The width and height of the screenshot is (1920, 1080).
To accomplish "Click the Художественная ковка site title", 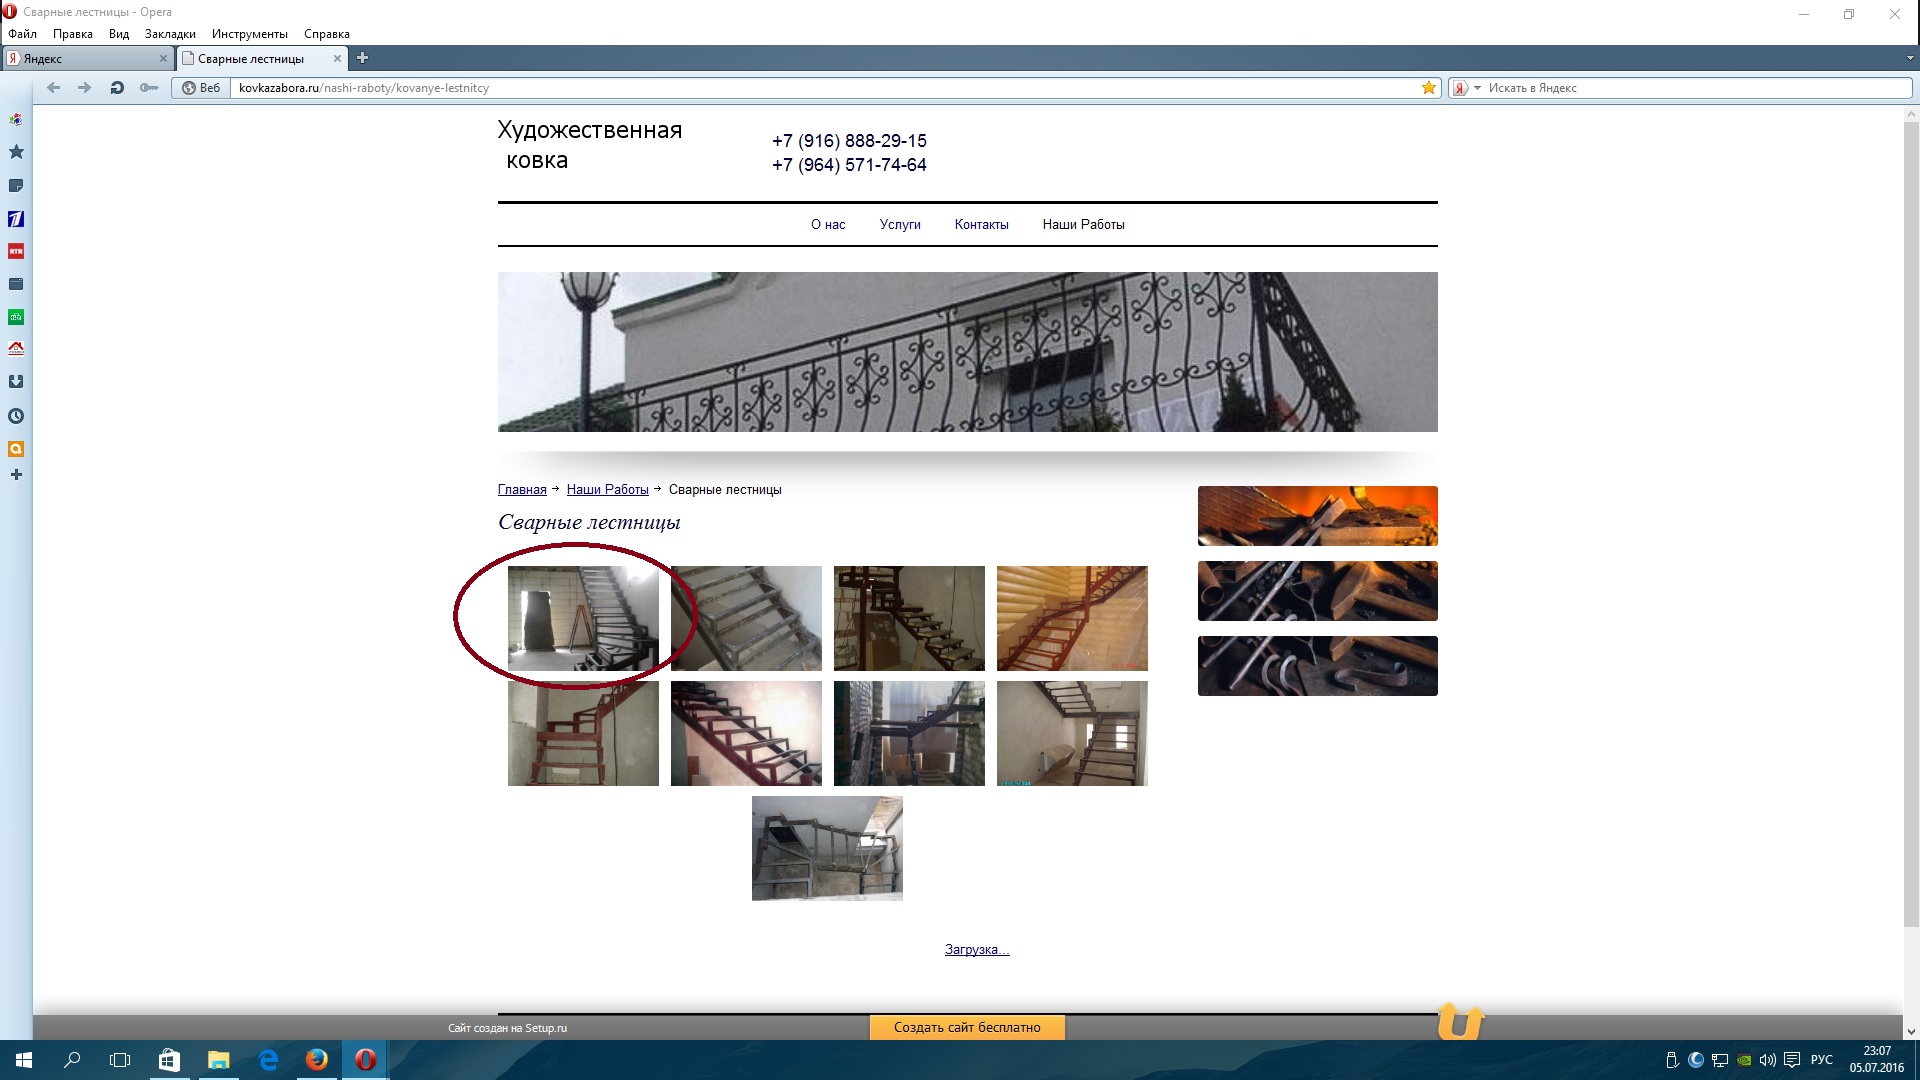I will pos(590,145).
